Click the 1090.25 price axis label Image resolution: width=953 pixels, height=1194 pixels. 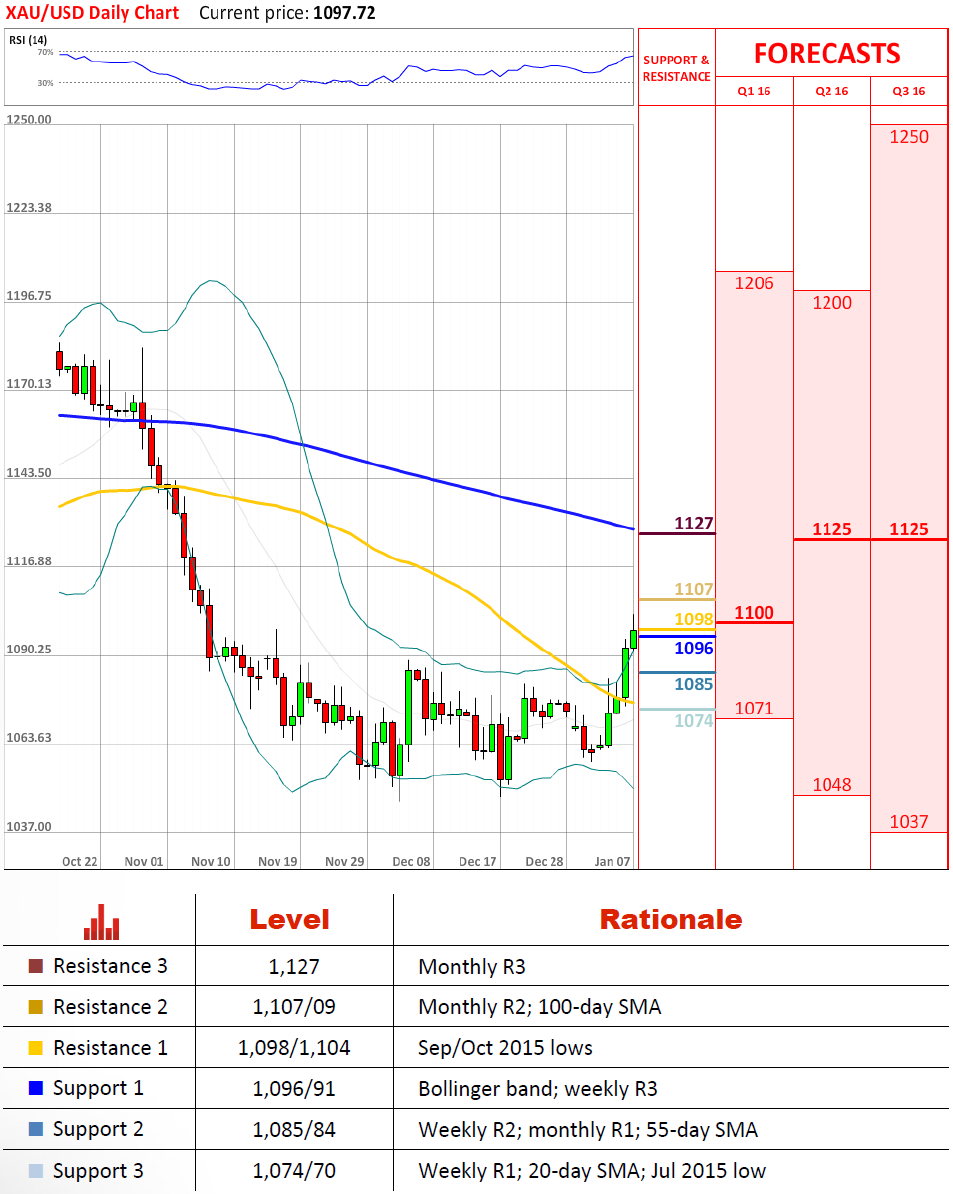click(29, 650)
